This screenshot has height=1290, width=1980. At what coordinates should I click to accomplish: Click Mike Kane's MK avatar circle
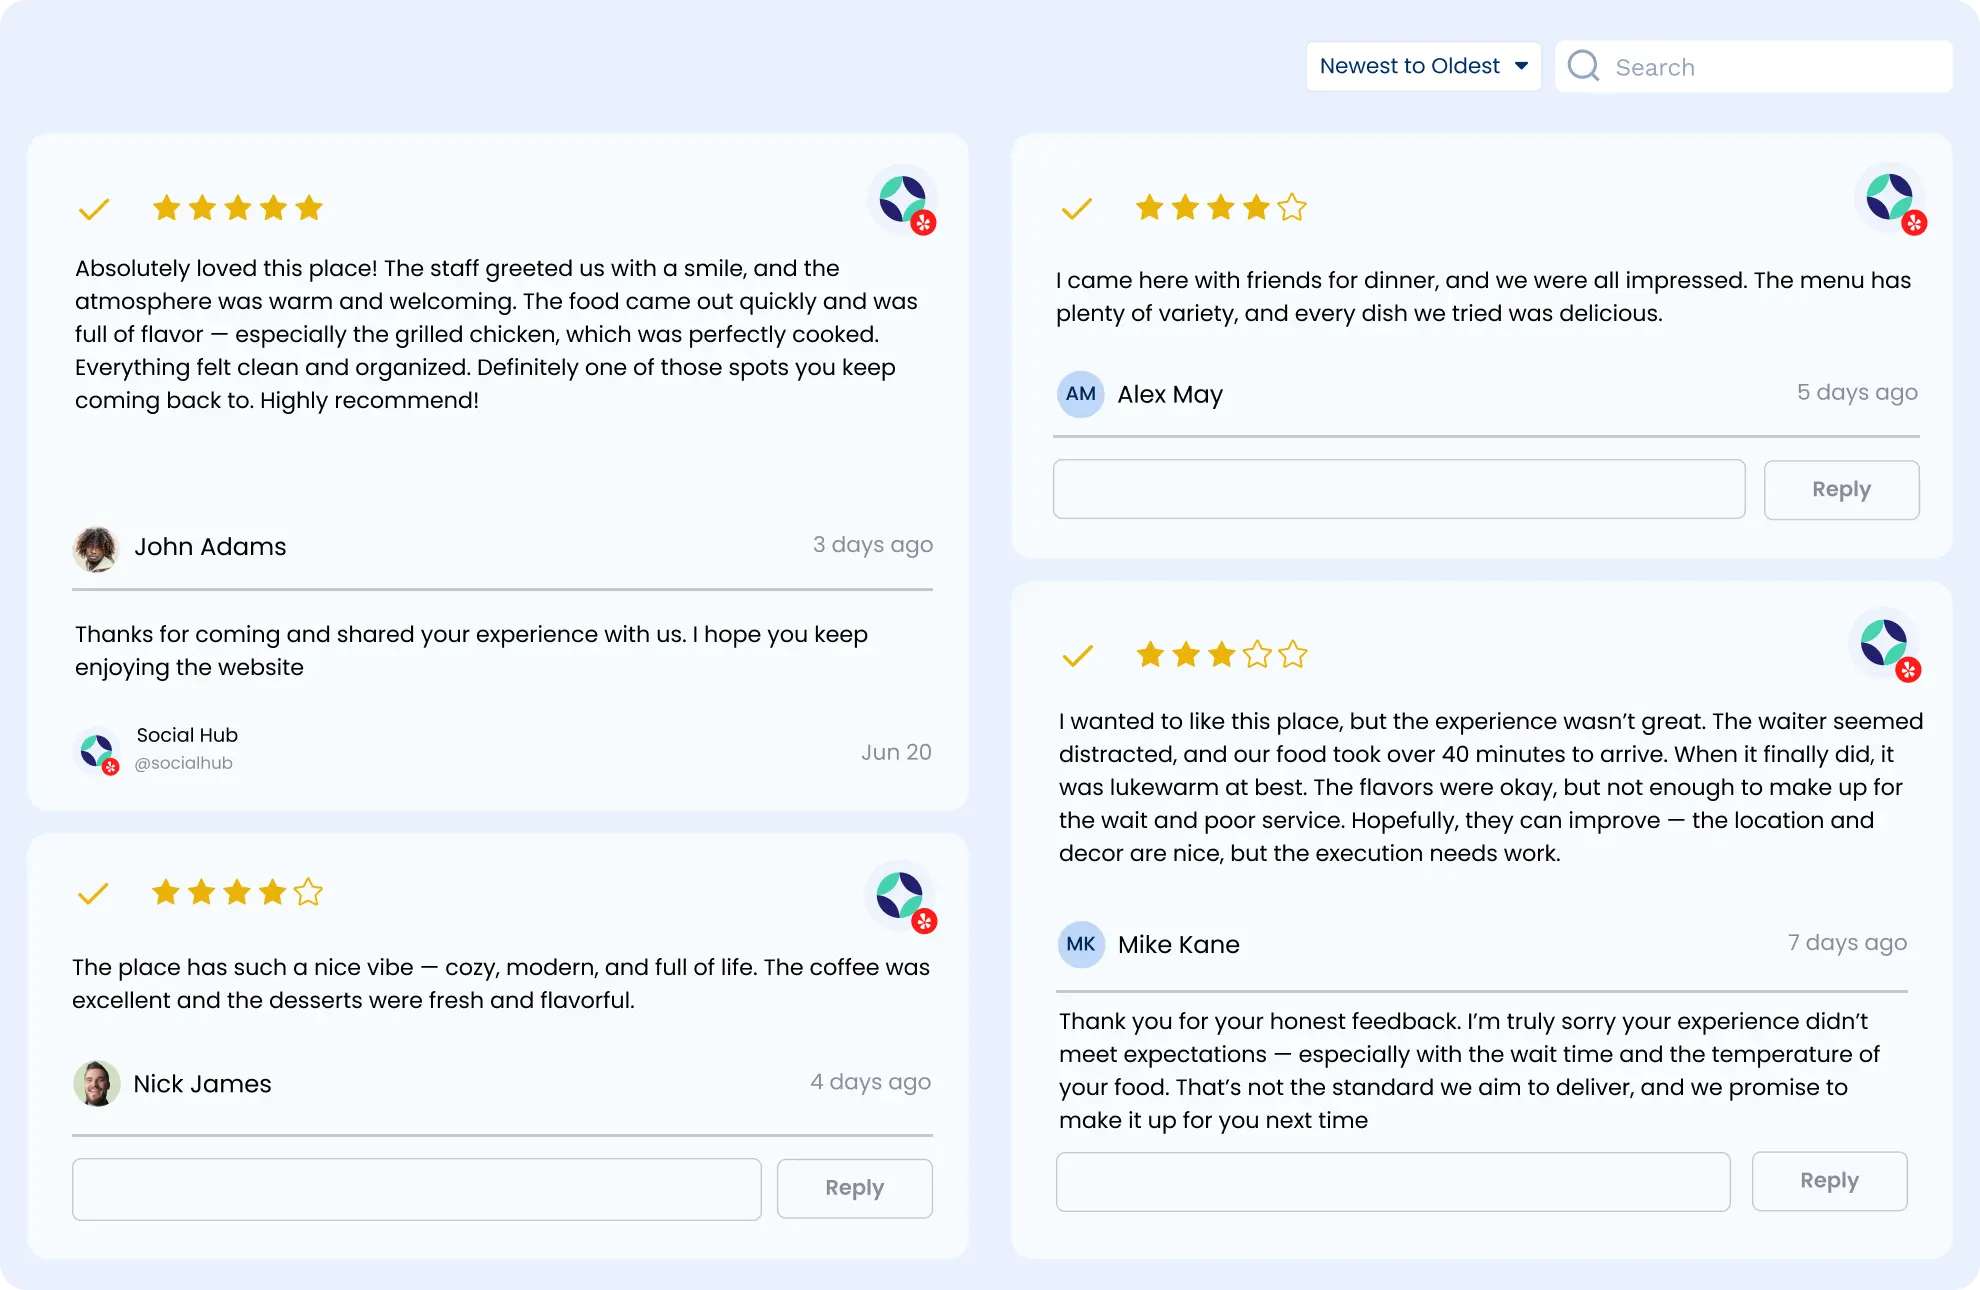pos(1081,944)
